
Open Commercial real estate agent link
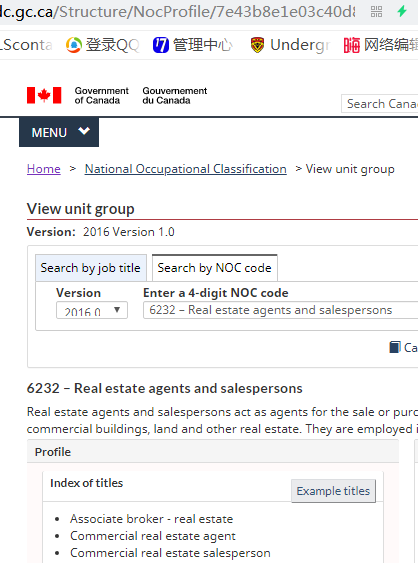153,536
